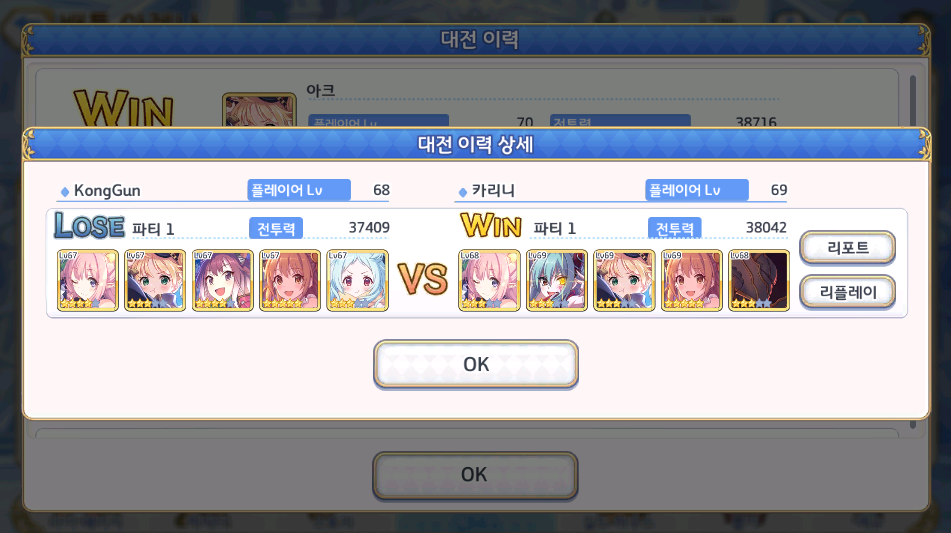Select KongGun's second blonde capped character
This screenshot has width=951, height=533.
click(x=155, y=280)
